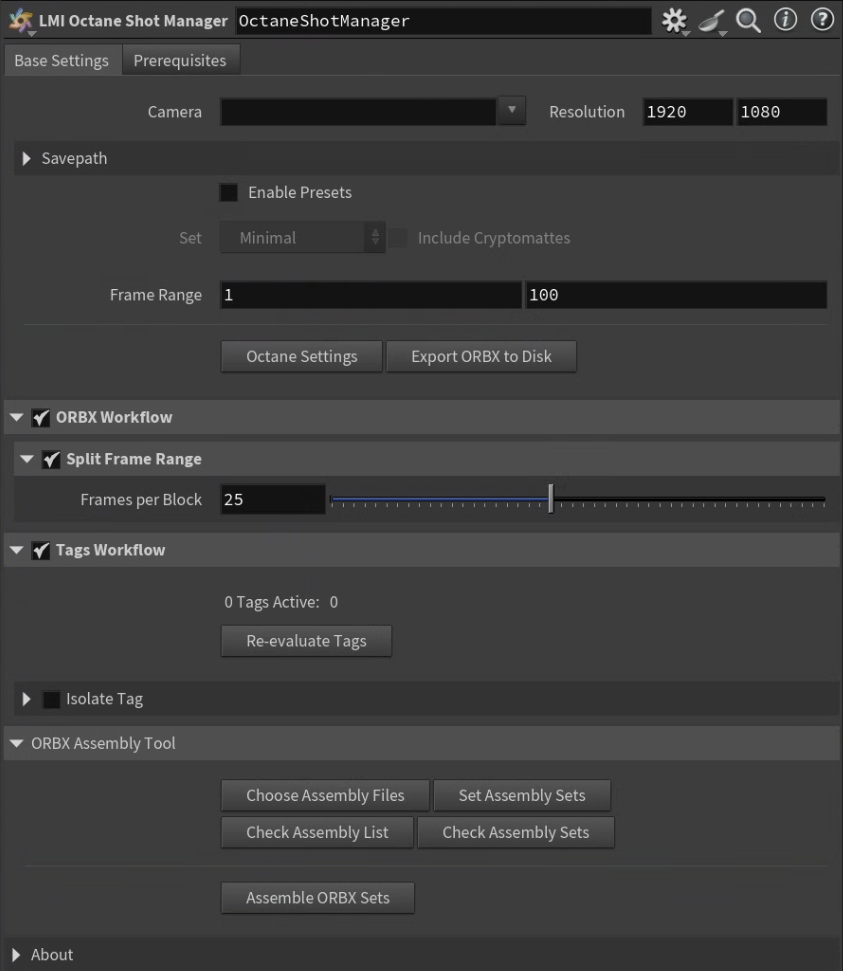843x971 pixels.
Task: Click the node comment flag icon
Action: tap(711, 21)
